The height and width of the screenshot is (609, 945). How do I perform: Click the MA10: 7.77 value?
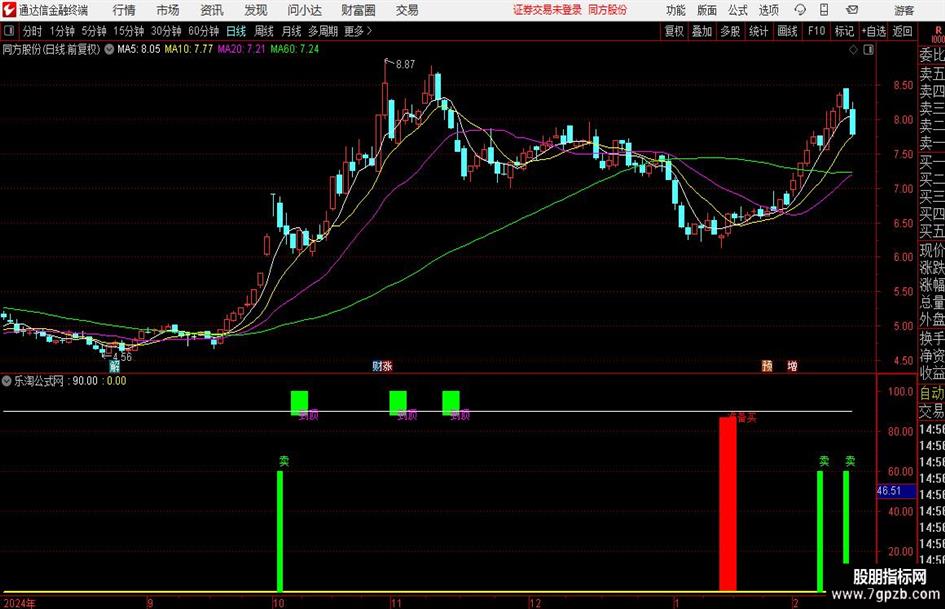click(189, 49)
